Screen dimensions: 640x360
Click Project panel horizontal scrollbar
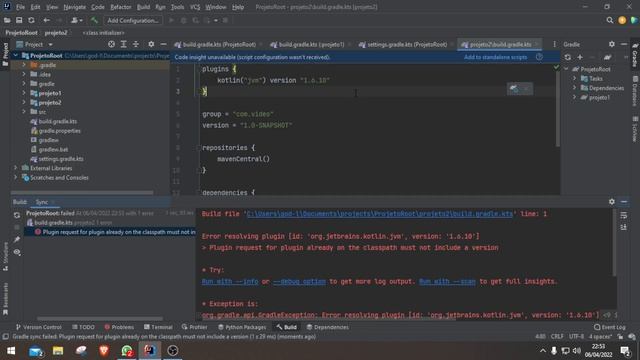pos(82,192)
